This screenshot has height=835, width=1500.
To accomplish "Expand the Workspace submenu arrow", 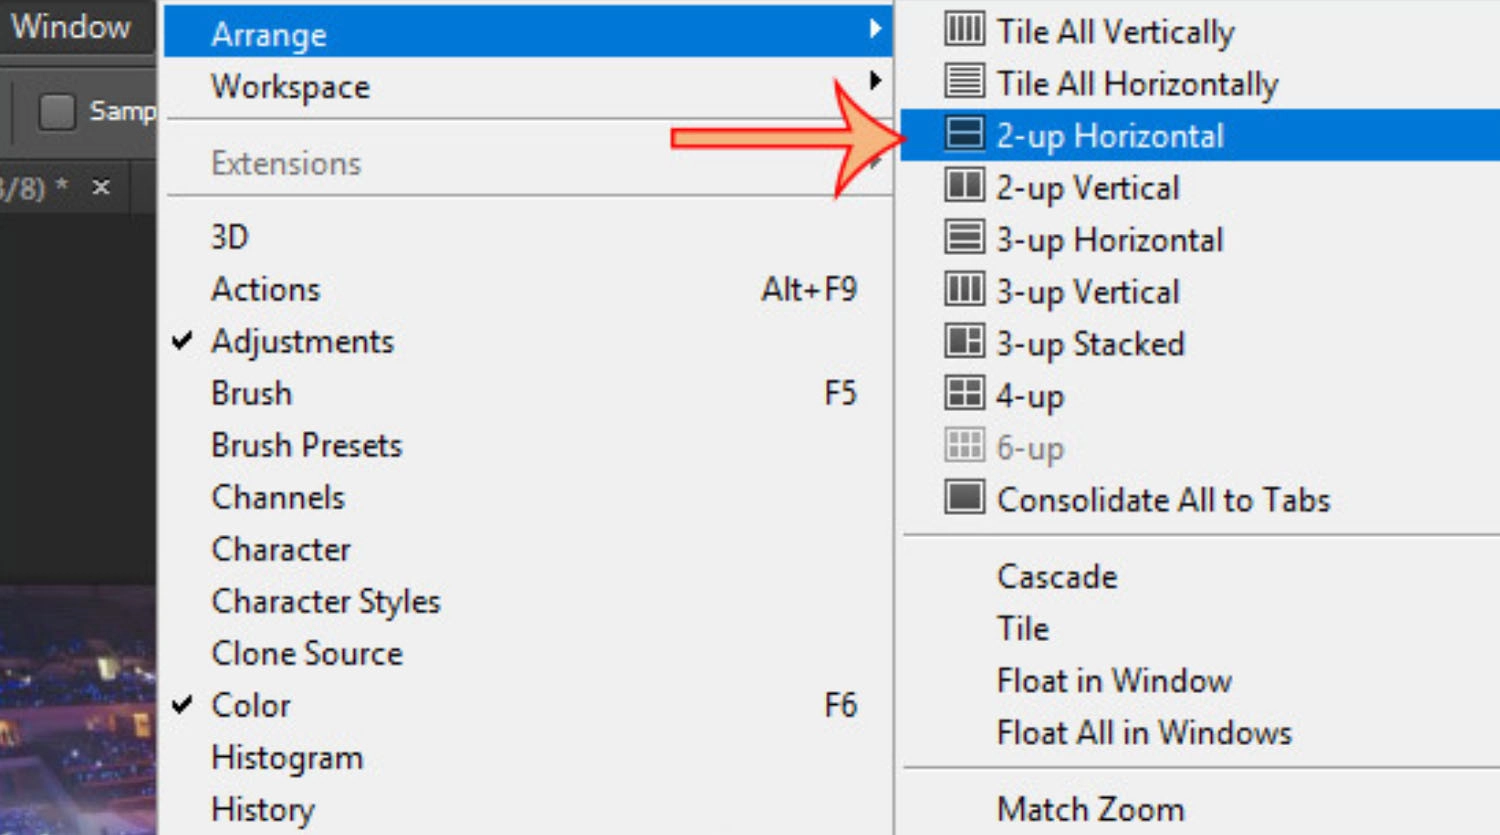I will (x=875, y=80).
